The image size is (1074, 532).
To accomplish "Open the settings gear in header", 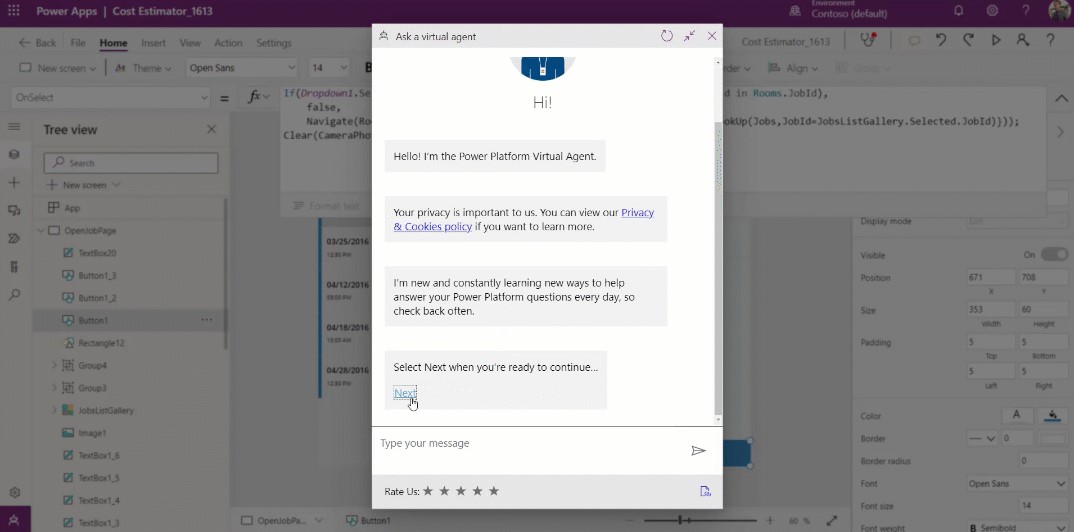I will coord(992,11).
